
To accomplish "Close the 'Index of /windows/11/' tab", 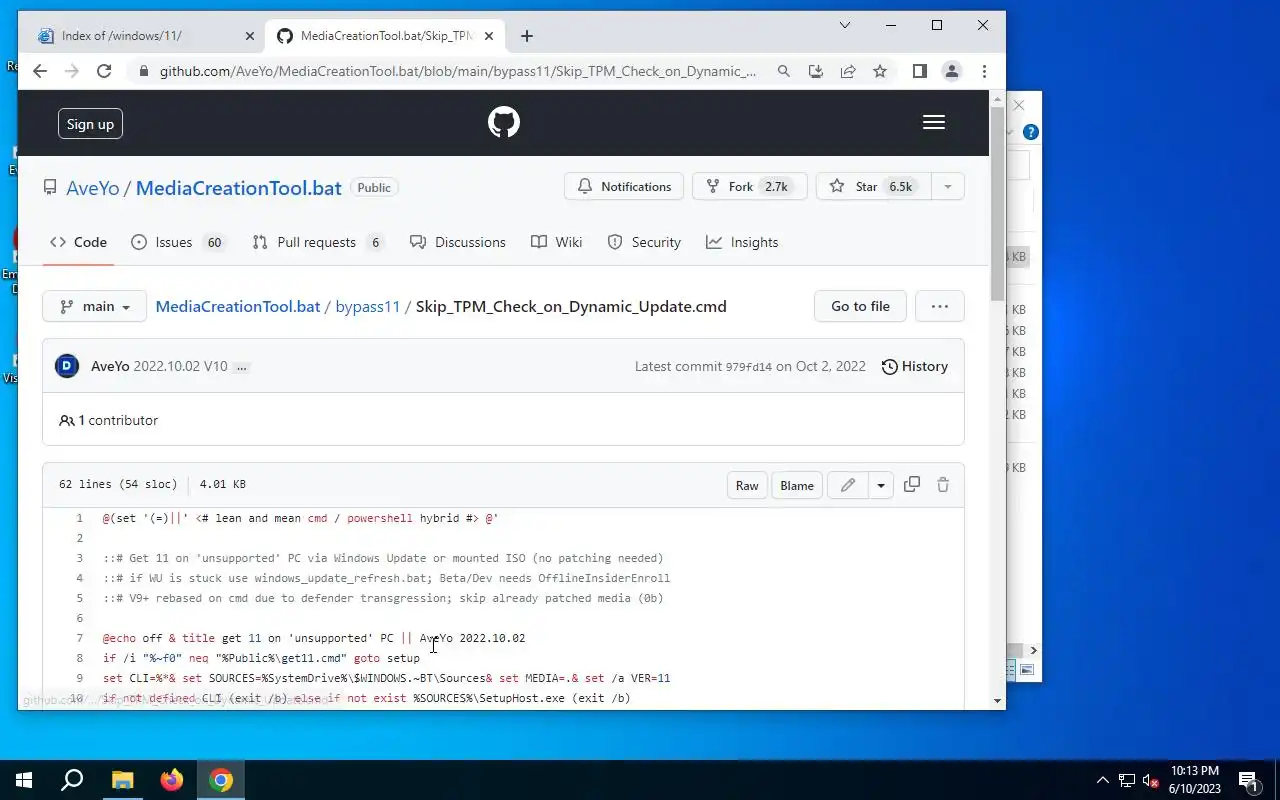I will [250, 36].
